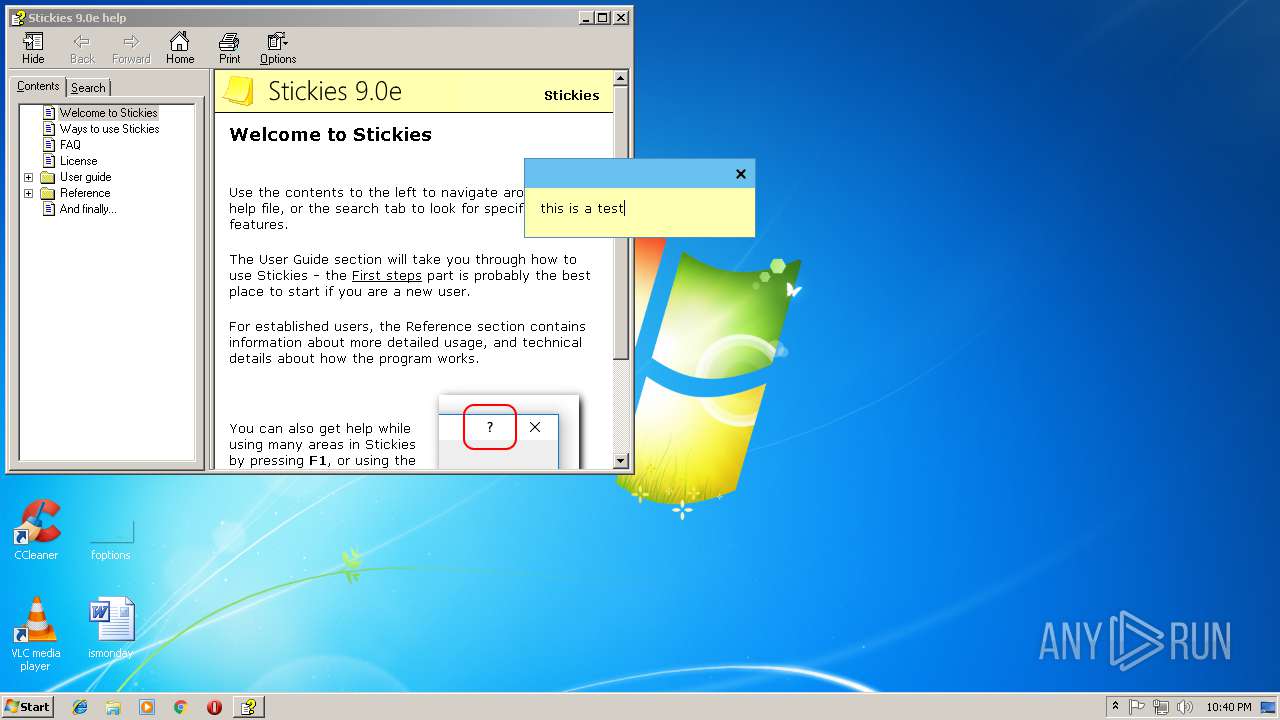Click the yellow Stickies note logo

238,91
